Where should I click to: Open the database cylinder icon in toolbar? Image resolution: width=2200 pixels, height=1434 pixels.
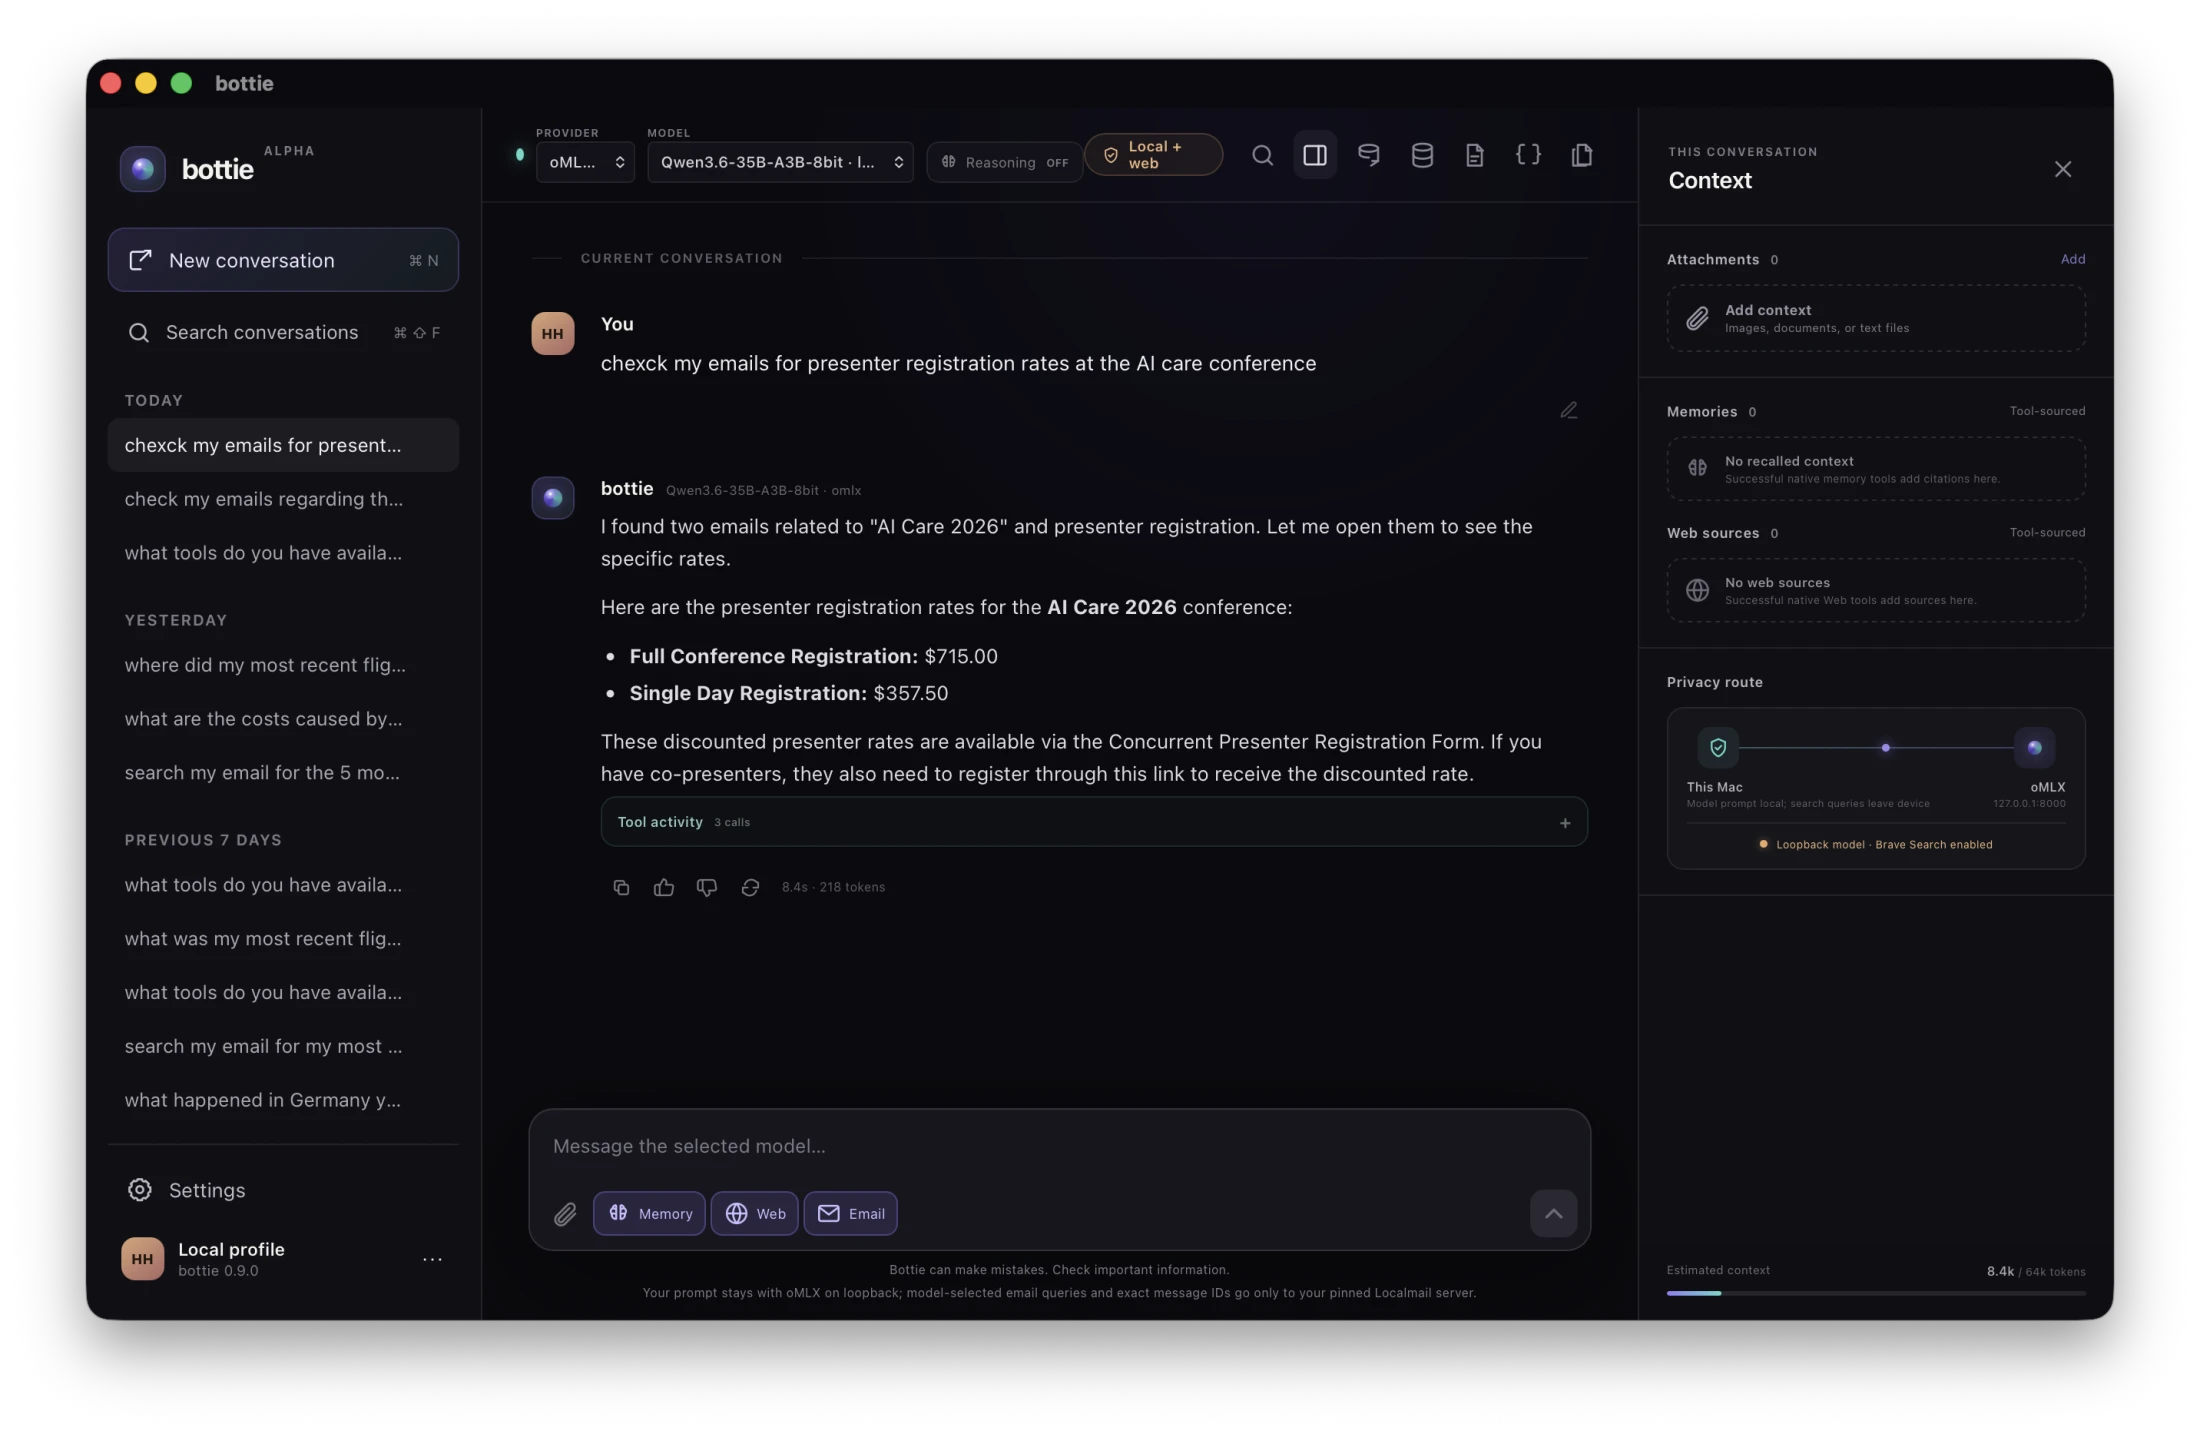1421,155
